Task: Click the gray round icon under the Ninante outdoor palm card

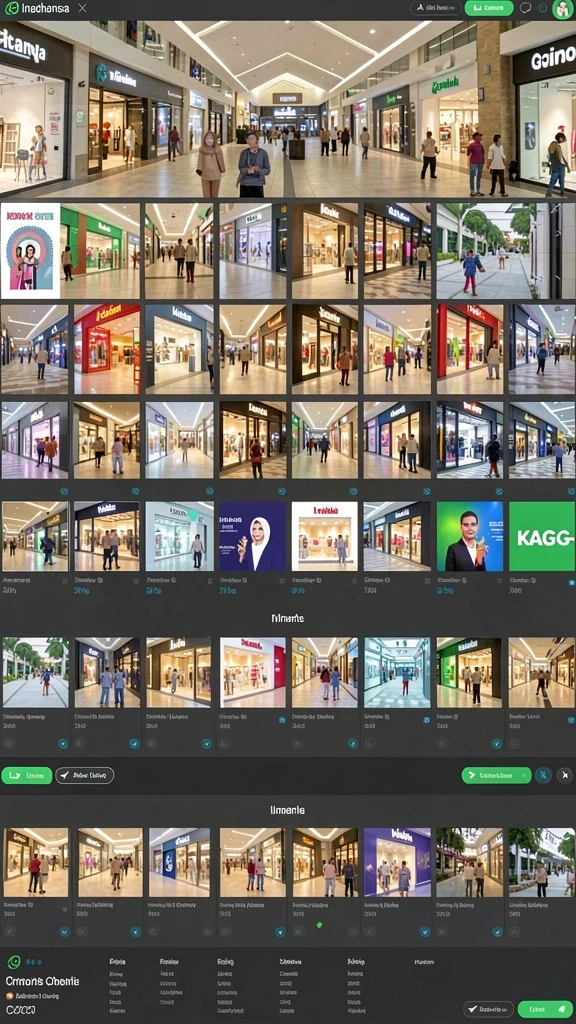Action: point(9,743)
